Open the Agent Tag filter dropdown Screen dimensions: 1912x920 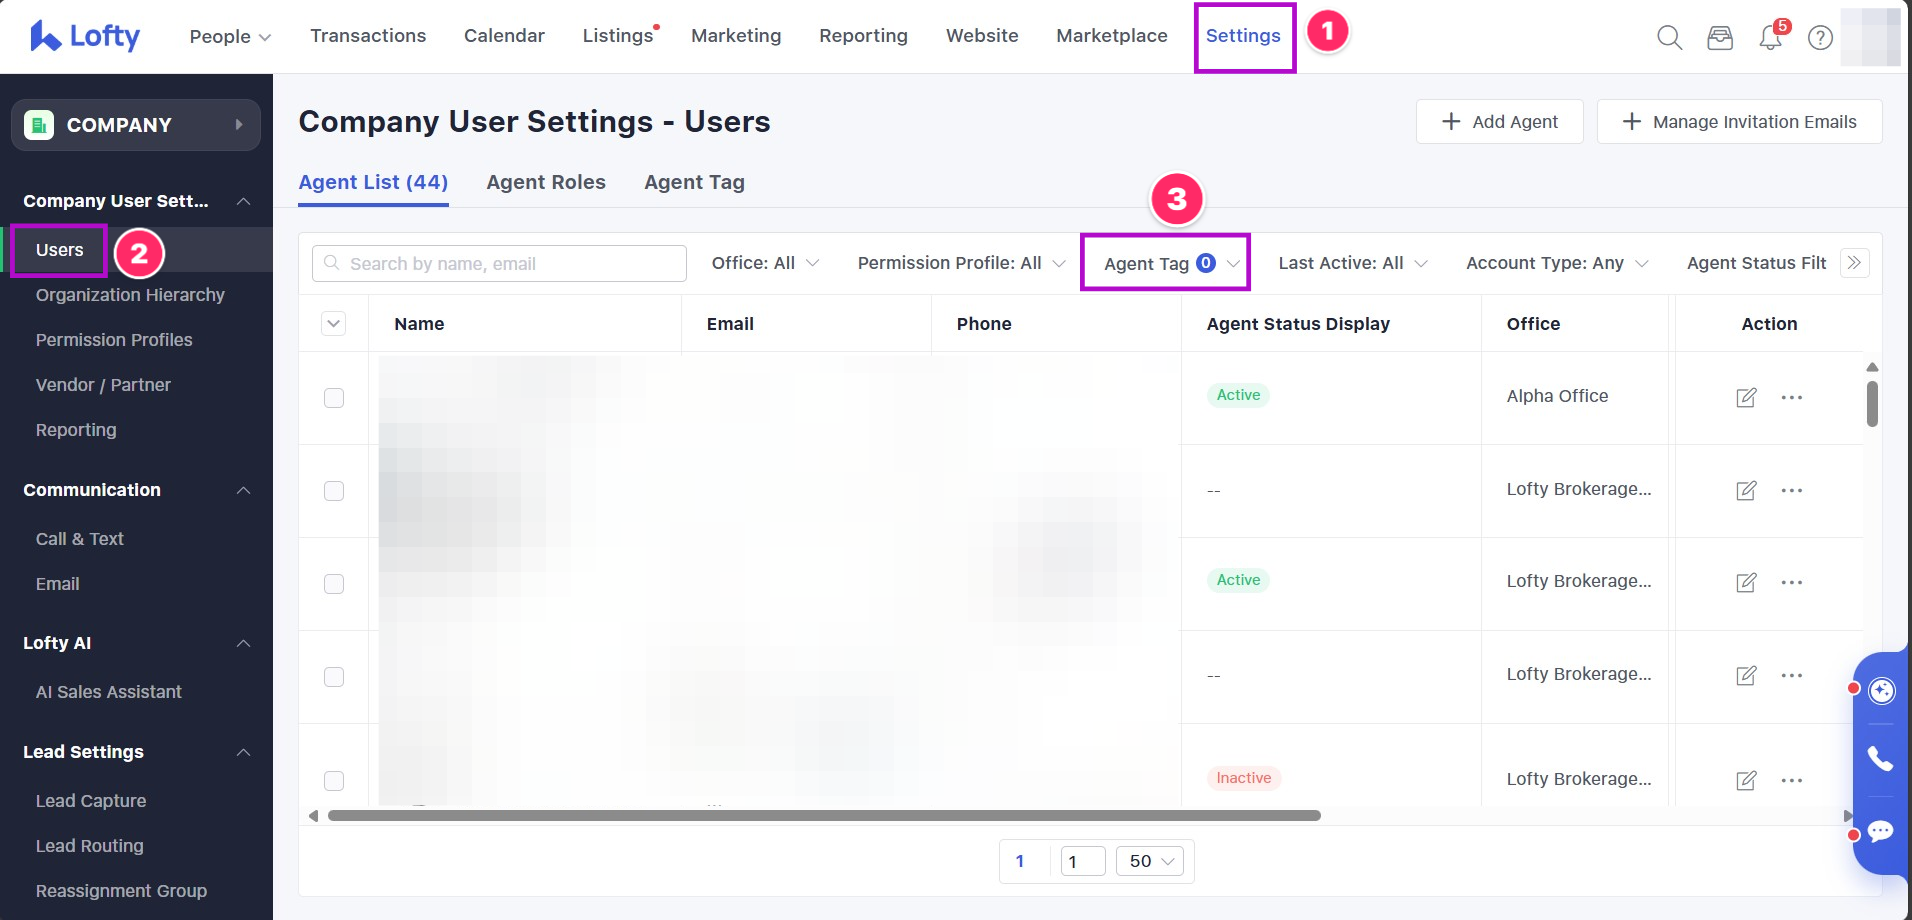[x=1166, y=263]
